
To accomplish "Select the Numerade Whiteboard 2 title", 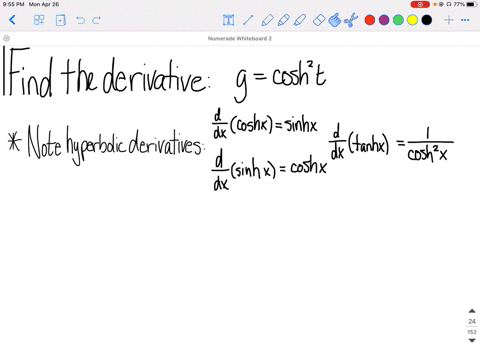I will [240, 39].
